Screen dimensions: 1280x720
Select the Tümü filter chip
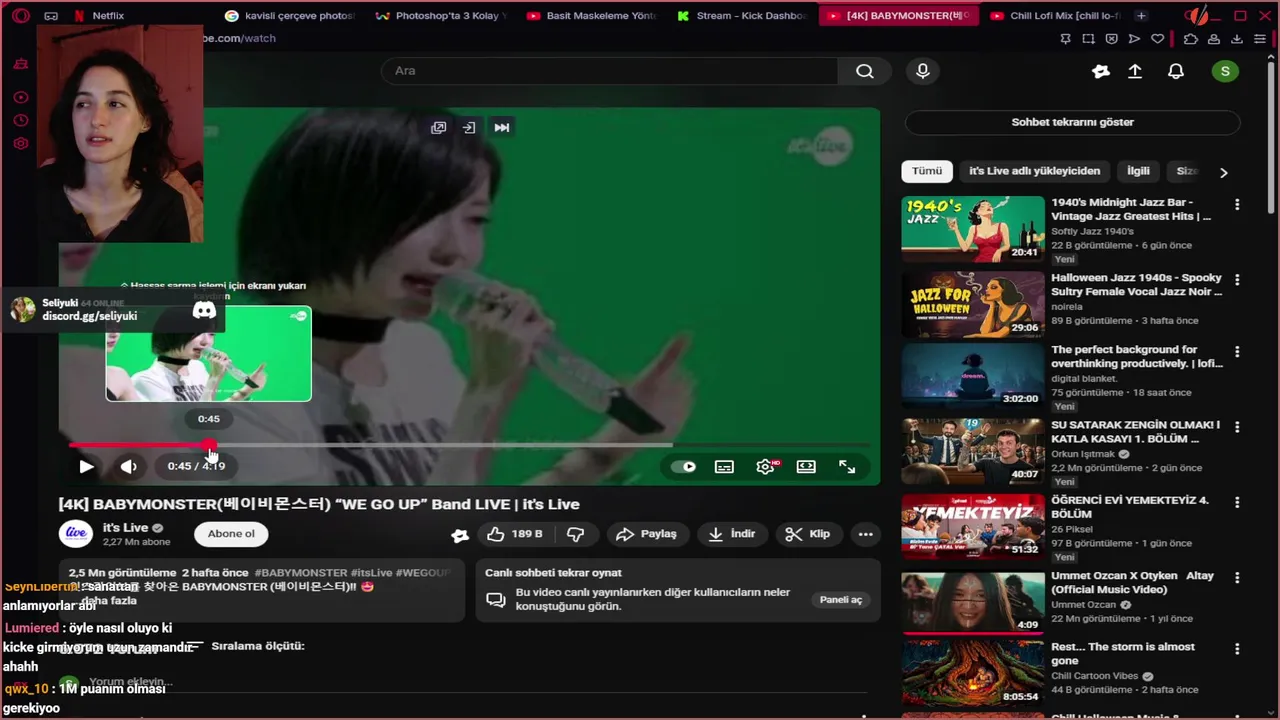click(x=927, y=171)
